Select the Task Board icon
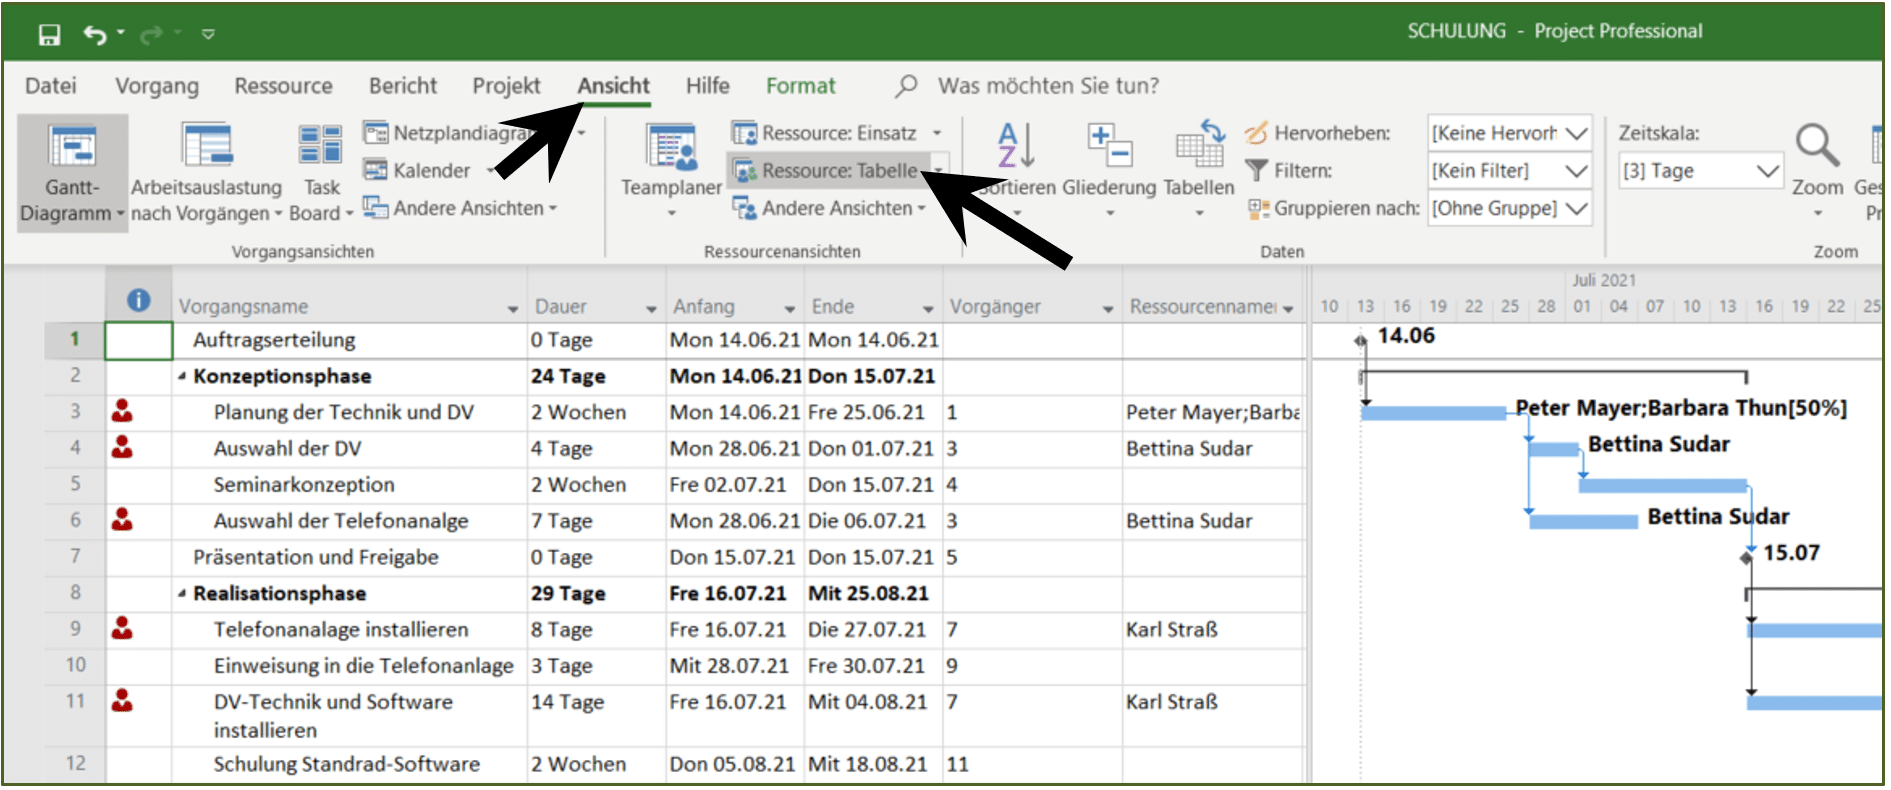 pos(320,145)
